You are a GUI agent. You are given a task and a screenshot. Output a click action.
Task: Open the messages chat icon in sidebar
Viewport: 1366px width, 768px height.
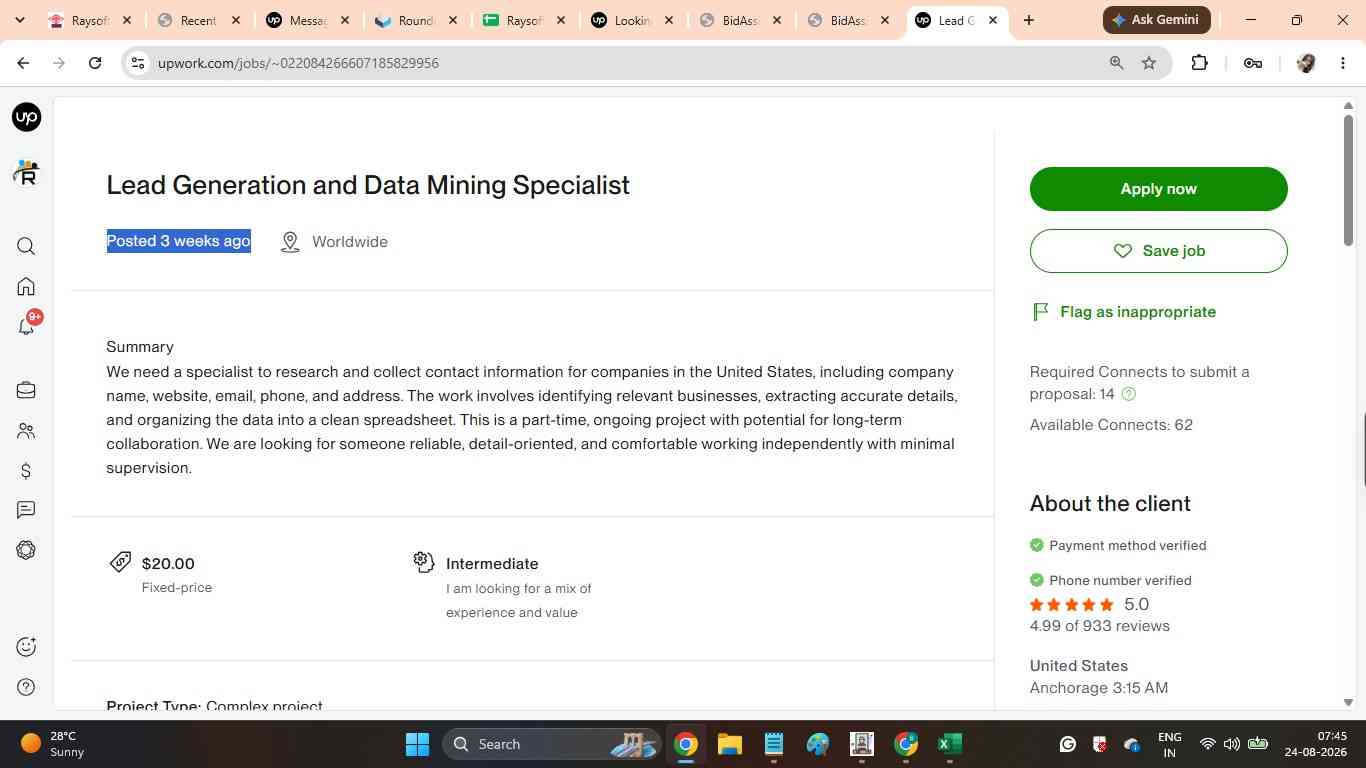pos(27,510)
